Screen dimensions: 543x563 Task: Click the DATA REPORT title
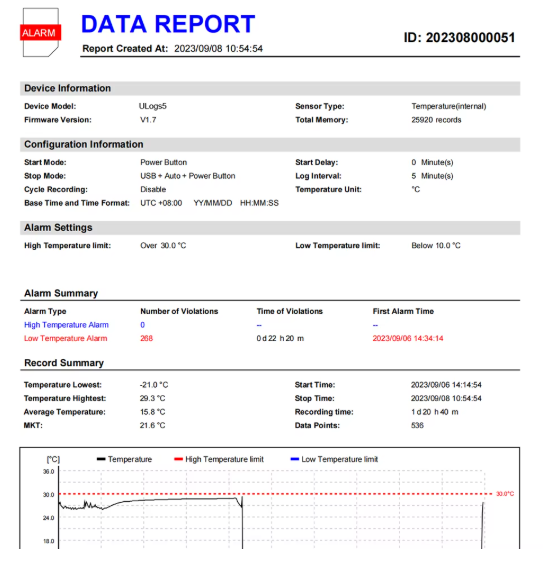(168, 24)
